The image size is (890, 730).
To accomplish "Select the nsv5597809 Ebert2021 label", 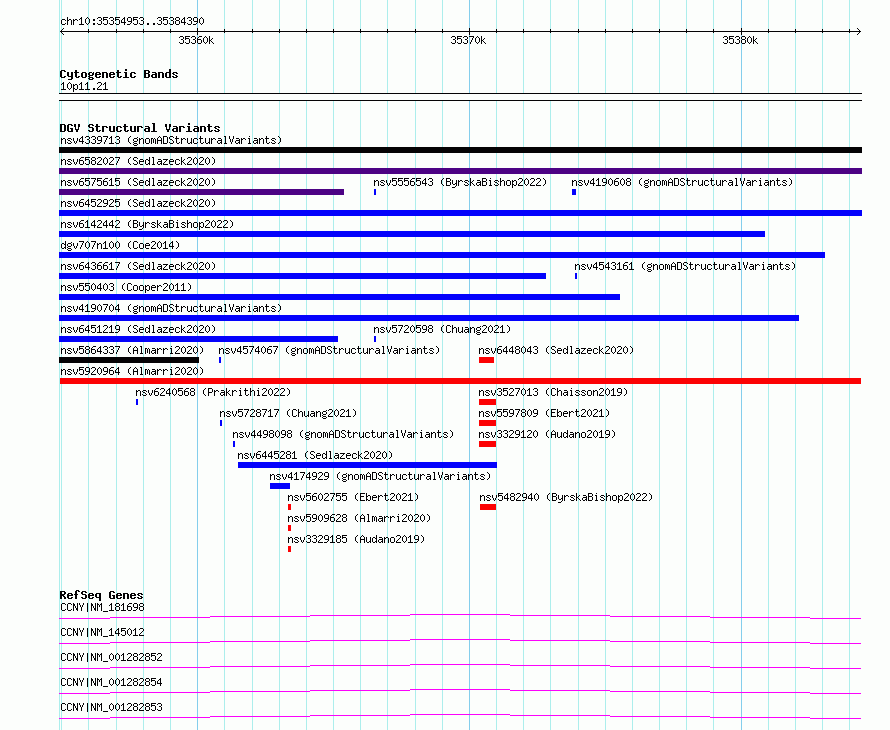I will click(544, 413).
